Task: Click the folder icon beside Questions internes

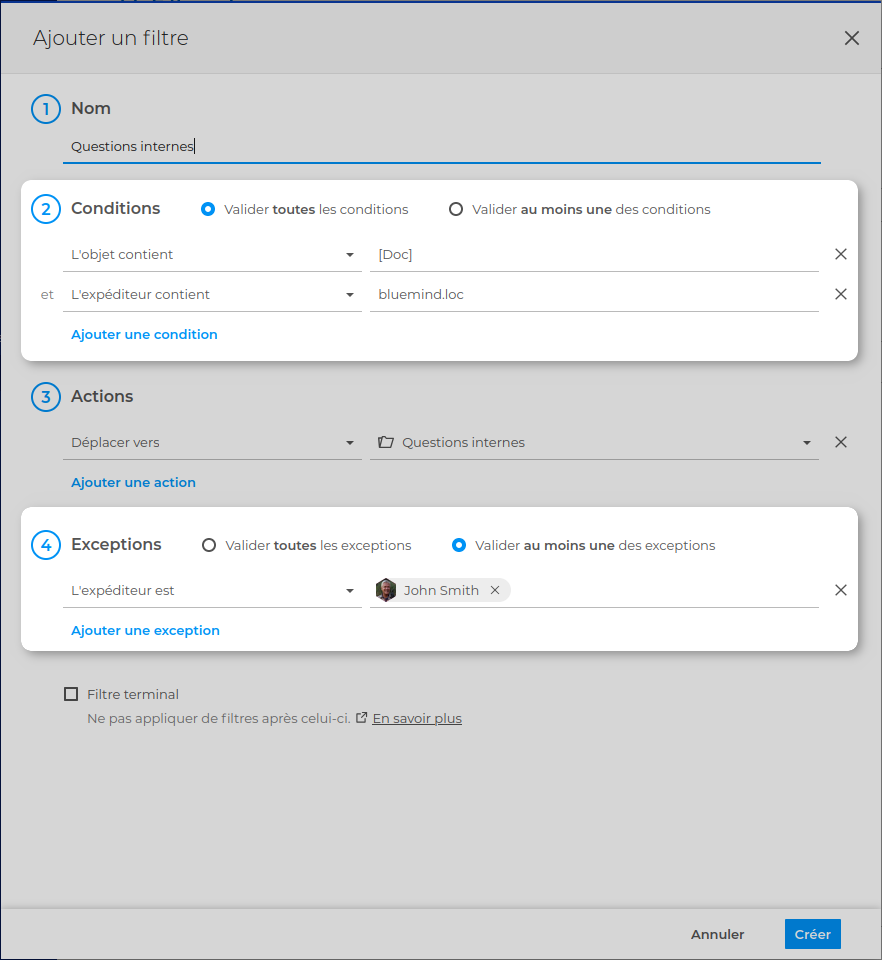Action: [385, 442]
